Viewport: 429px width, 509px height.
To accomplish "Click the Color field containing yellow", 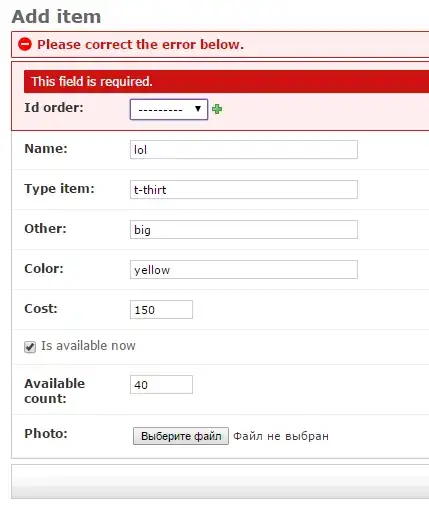I will (244, 269).
